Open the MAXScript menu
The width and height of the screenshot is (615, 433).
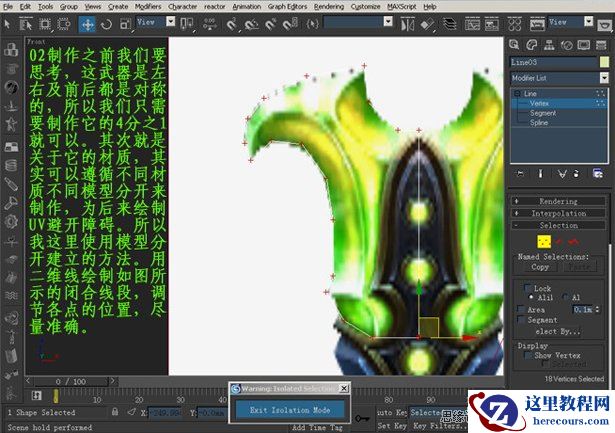click(402, 6)
